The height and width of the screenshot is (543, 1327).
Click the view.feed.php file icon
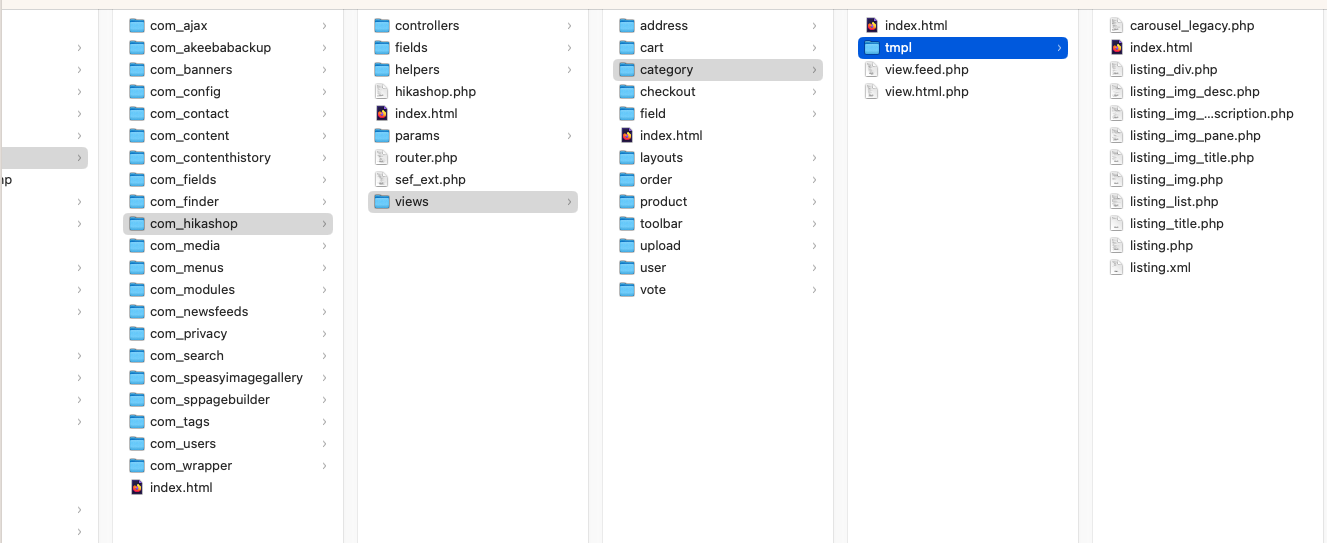tap(871, 70)
